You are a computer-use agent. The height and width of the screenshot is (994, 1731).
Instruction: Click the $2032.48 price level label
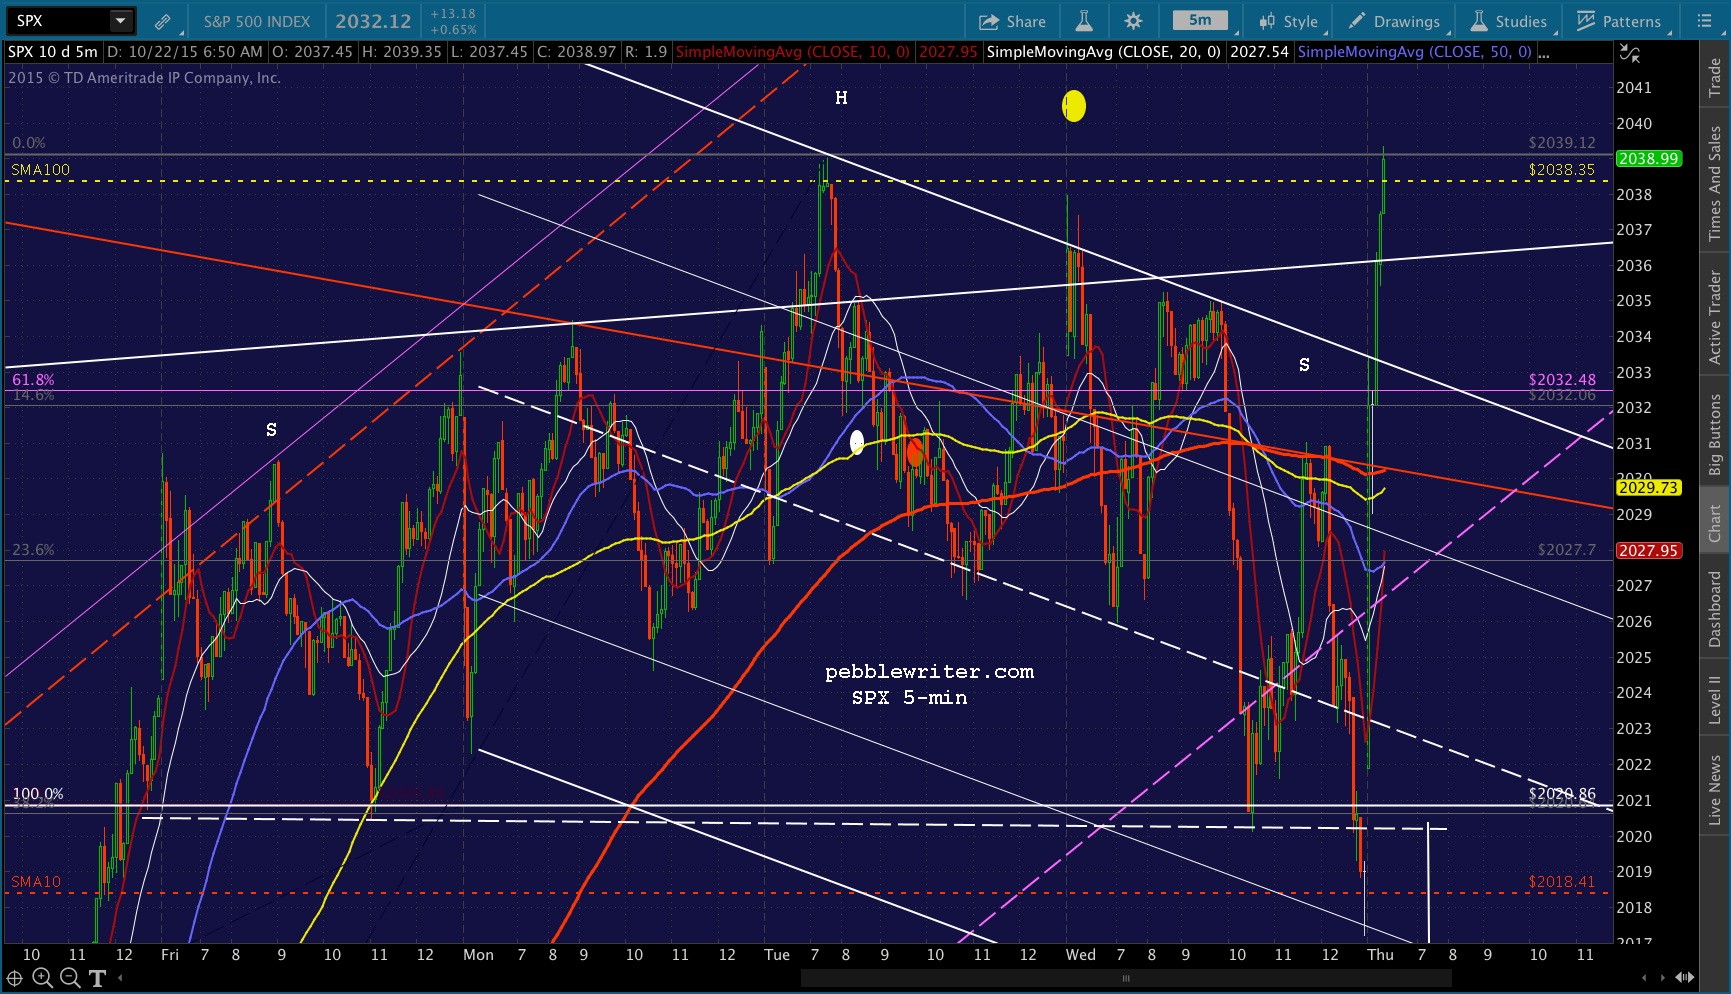(x=1562, y=380)
